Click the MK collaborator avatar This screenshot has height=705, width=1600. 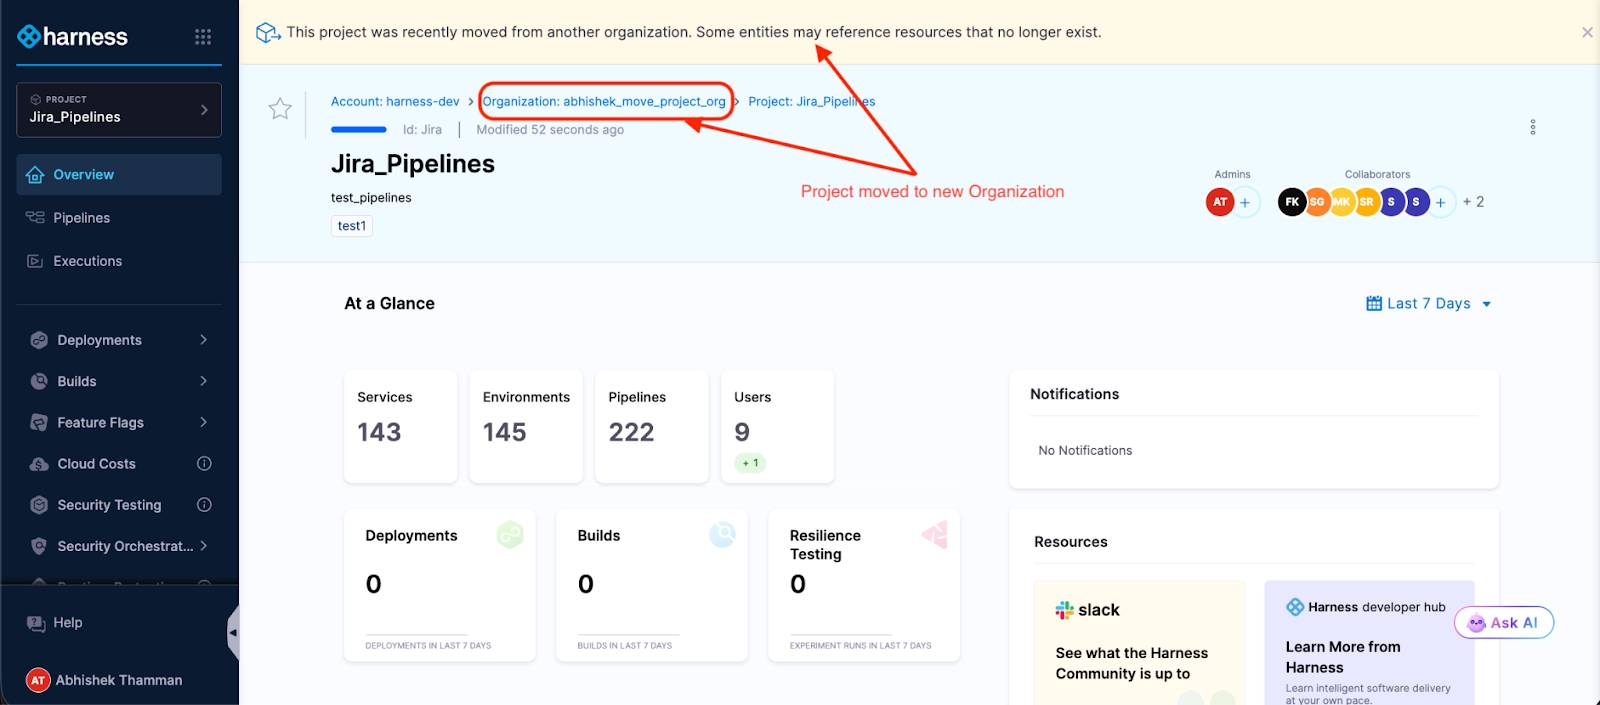1342,202
